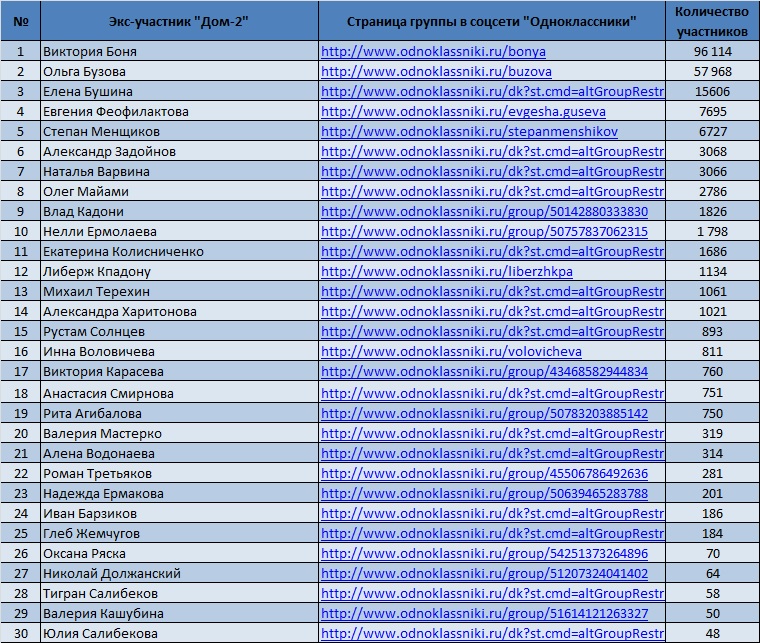Select the participant count 96 114
The width and height of the screenshot is (760, 643).
pos(712,51)
